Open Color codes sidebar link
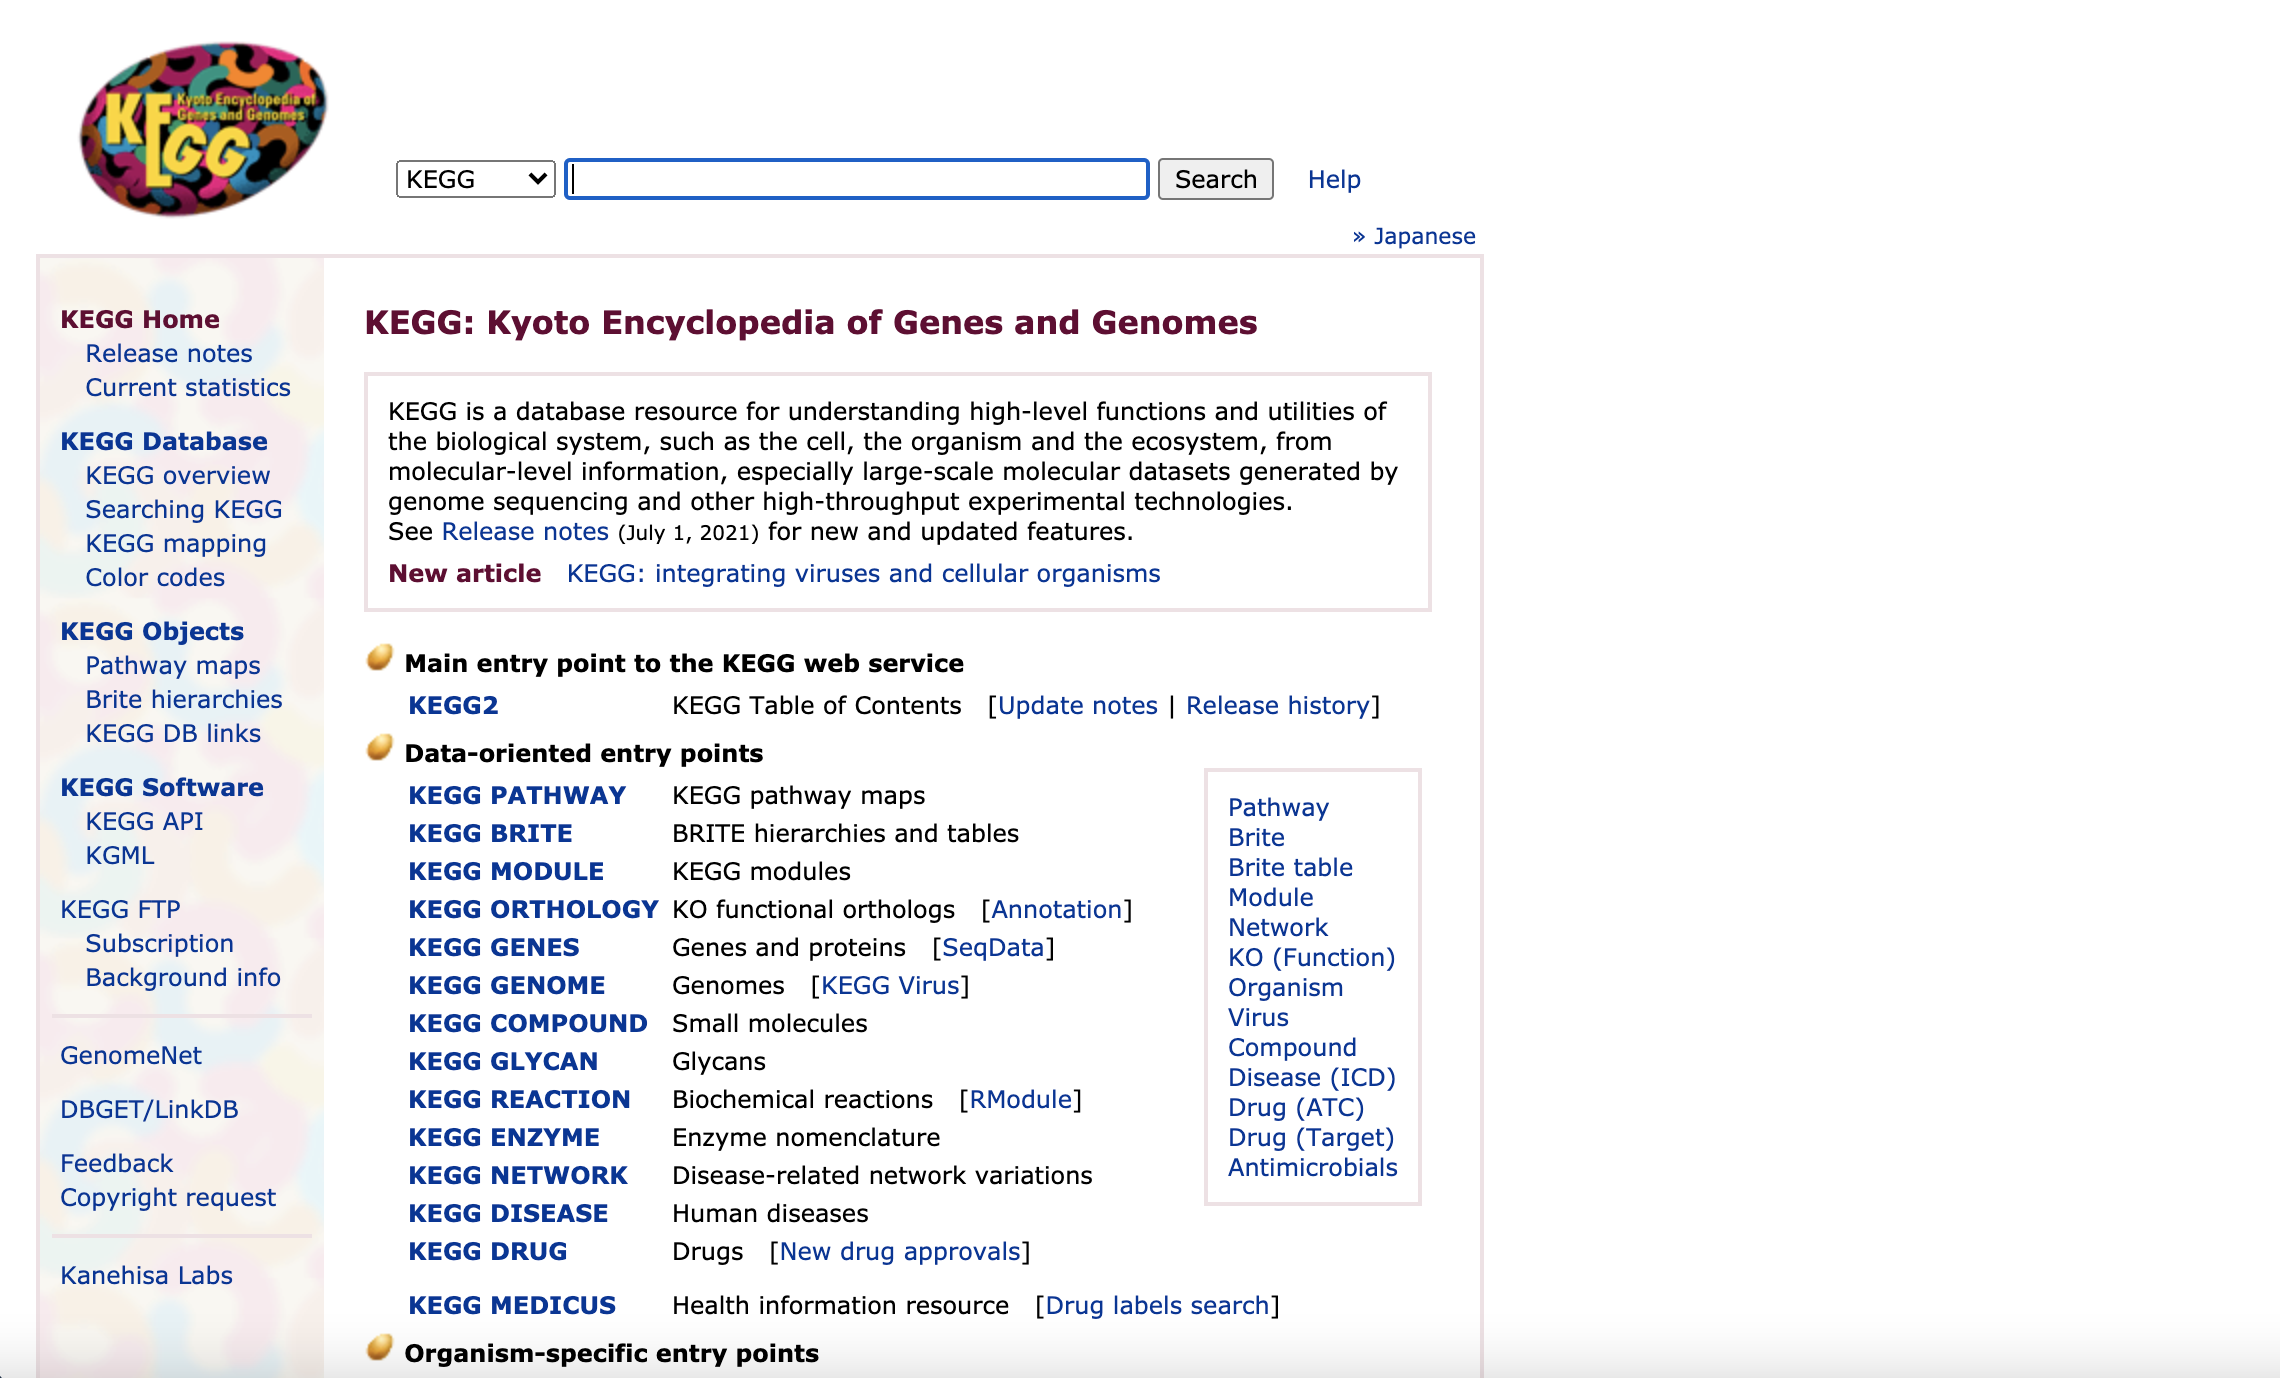Image resolution: width=2280 pixels, height=1378 pixels. (x=155, y=577)
